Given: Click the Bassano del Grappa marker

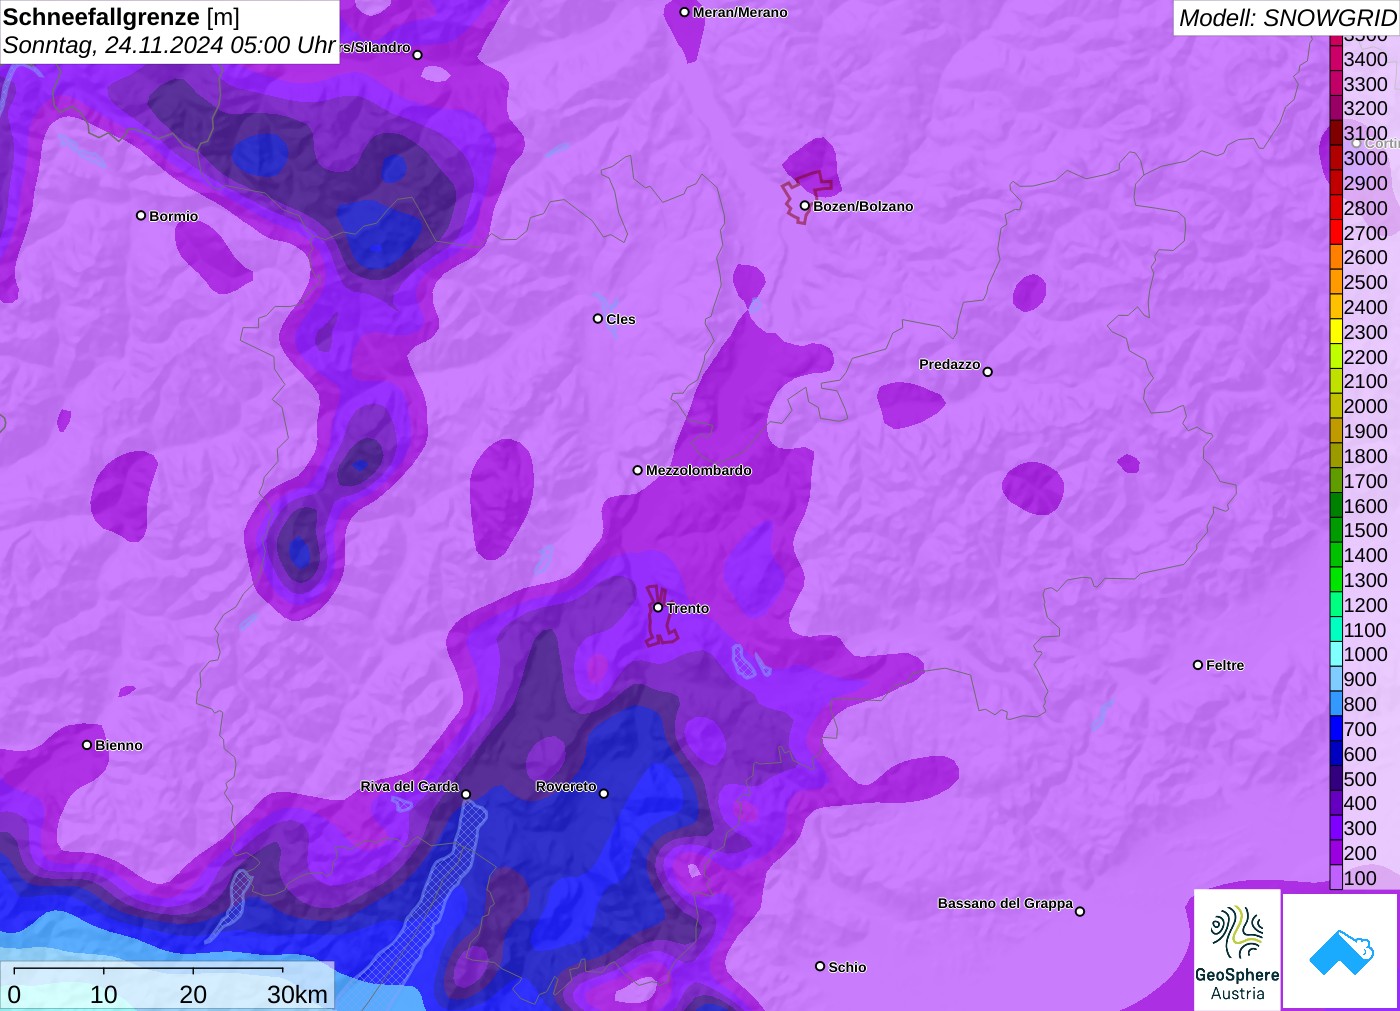Looking at the screenshot, I should tap(1080, 911).
